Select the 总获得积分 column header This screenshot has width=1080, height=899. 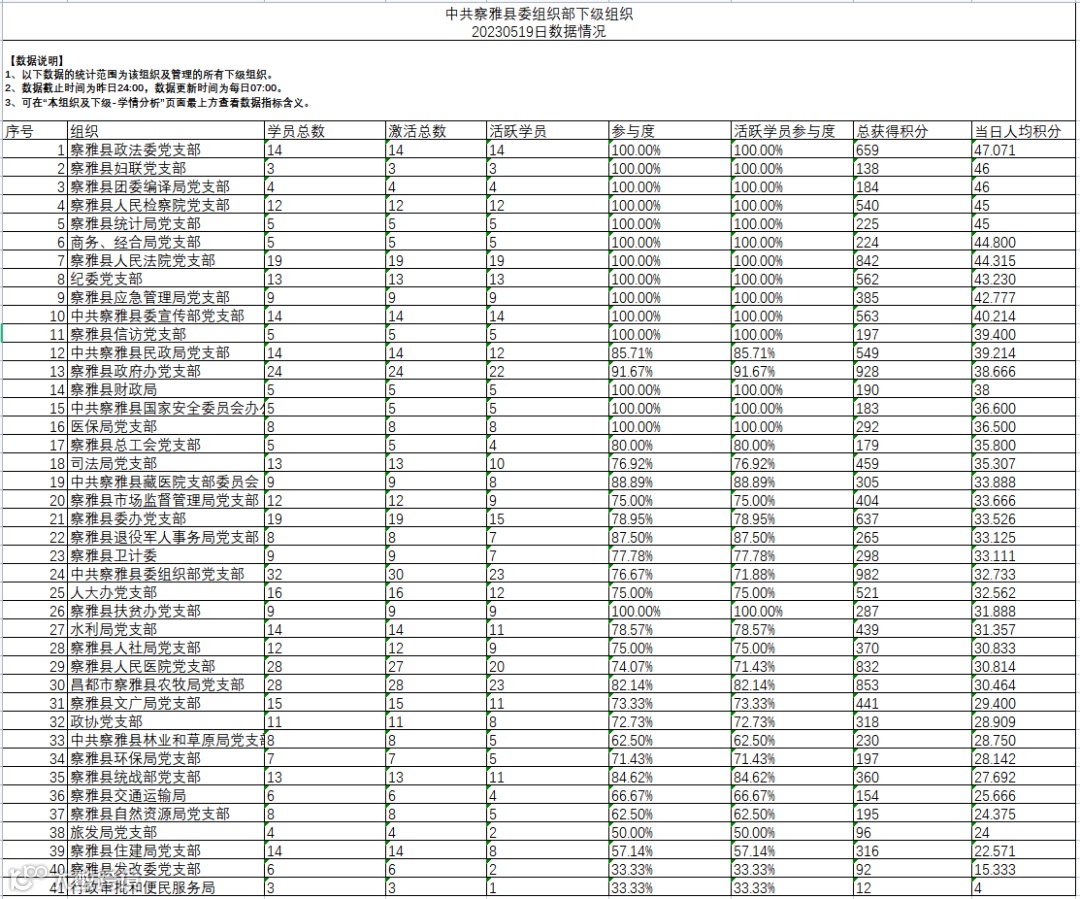tap(912, 131)
